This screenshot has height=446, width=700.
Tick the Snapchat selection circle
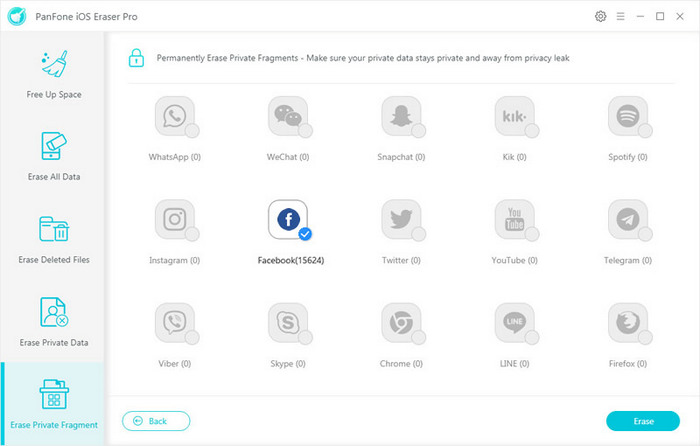[x=419, y=131]
